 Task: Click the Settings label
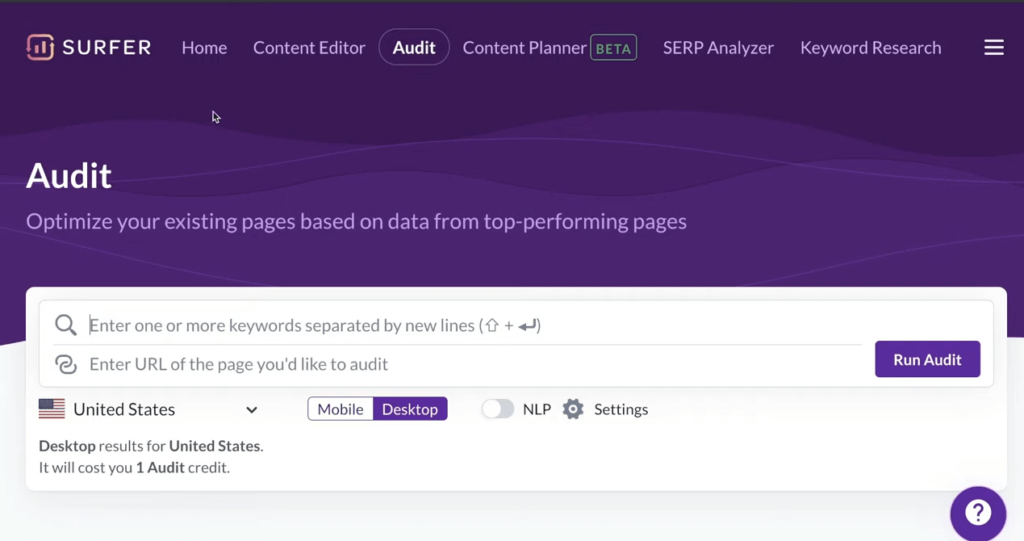point(621,410)
